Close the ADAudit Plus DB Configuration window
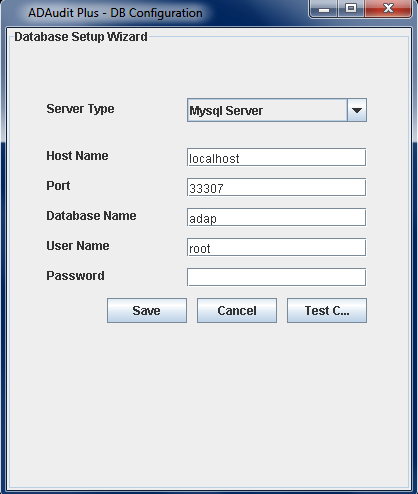The width and height of the screenshot is (418, 494). (x=388, y=8)
